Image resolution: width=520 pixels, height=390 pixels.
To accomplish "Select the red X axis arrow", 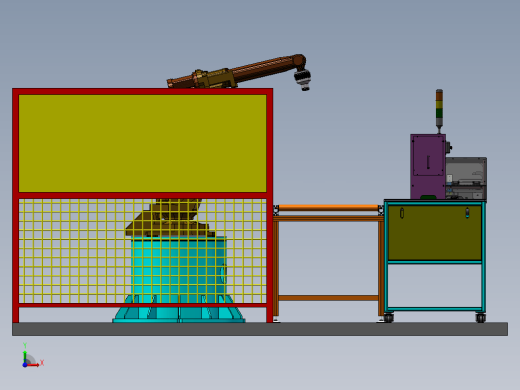I will pyautogui.click(x=33, y=365).
